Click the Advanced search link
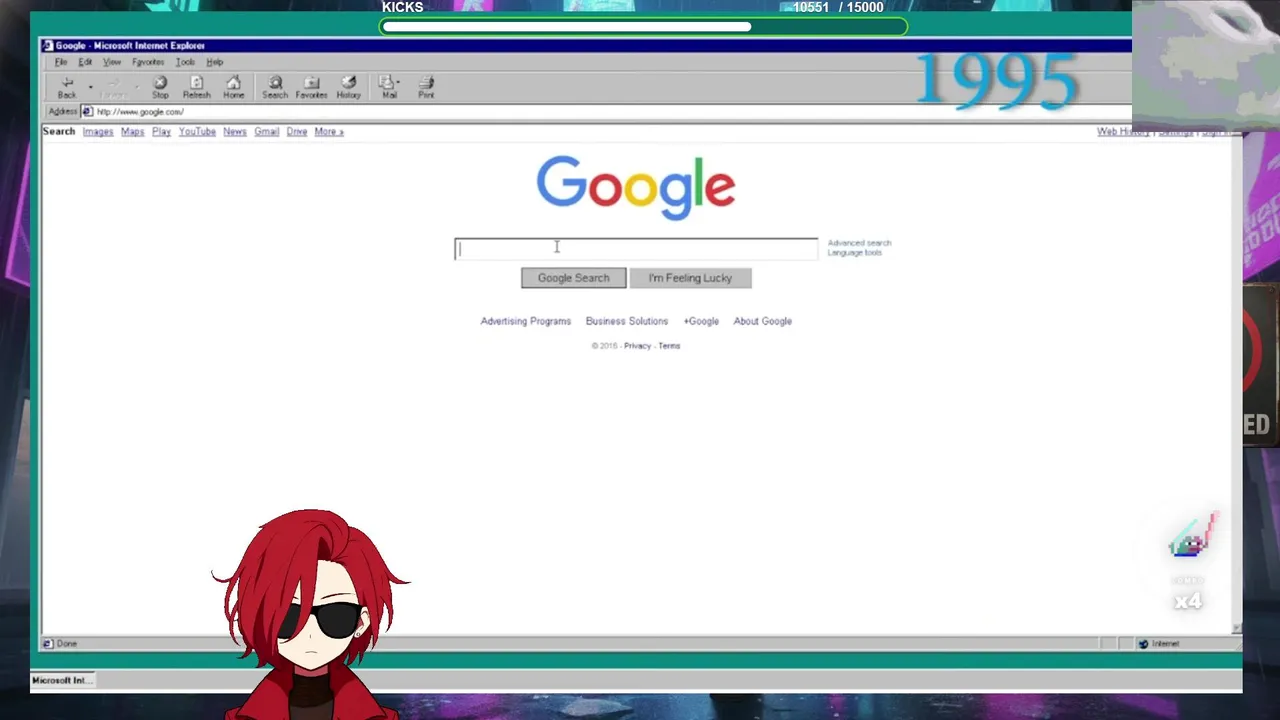The height and width of the screenshot is (720, 1280). pyautogui.click(x=859, y=243)
